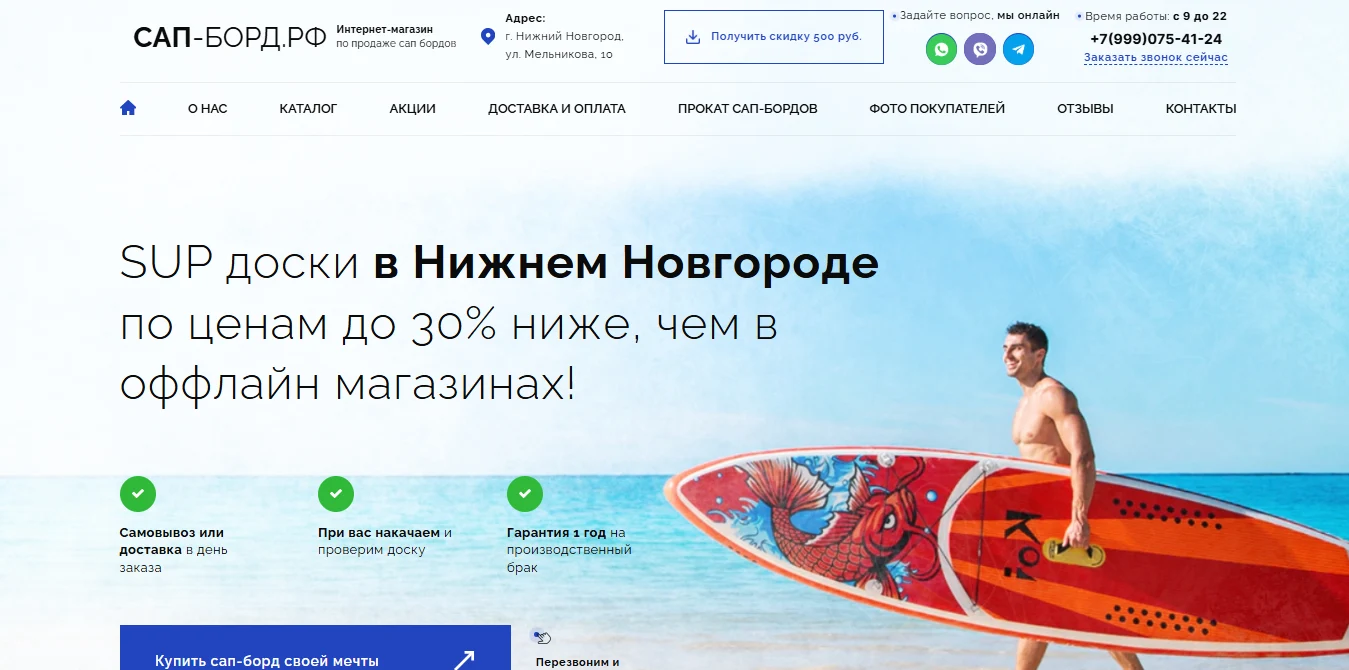
Task: Open WhatsApp chat icon
Action: [x=941, y=49]
